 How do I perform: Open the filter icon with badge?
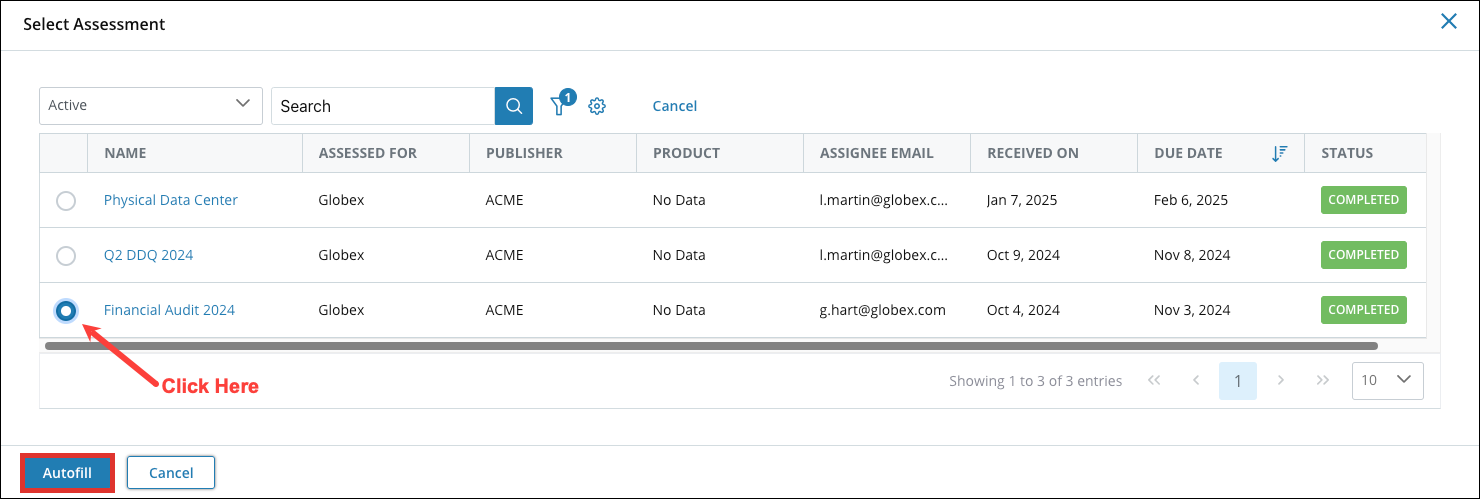click(561, 104)
